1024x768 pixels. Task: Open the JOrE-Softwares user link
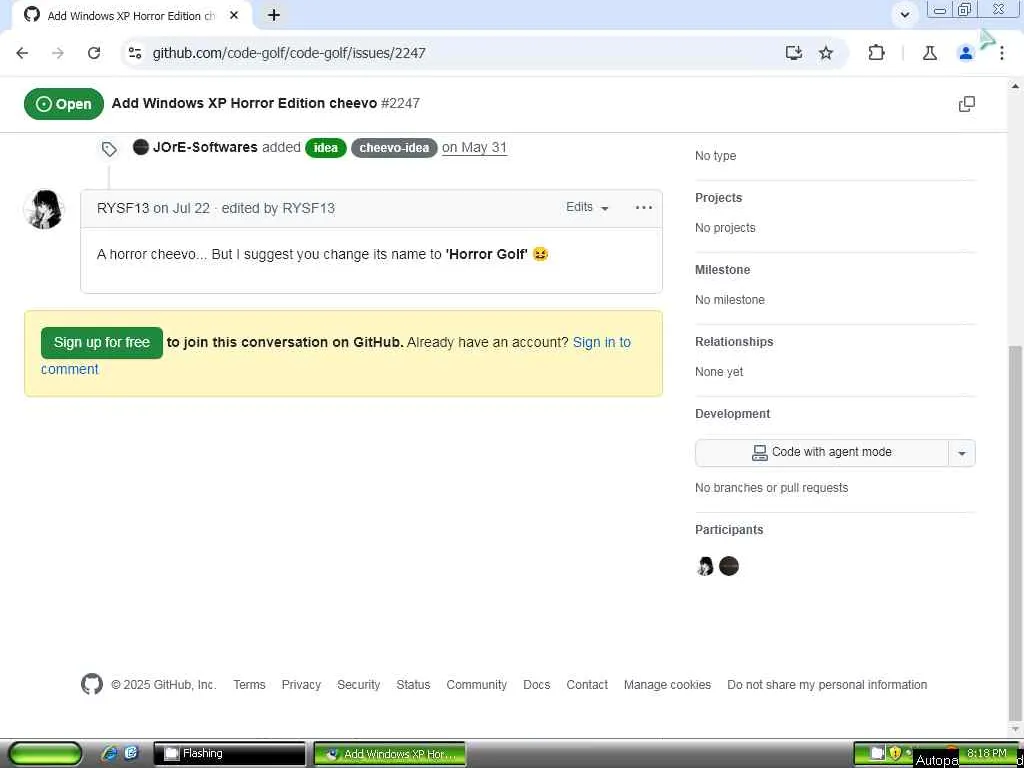[x=205, y=147]
